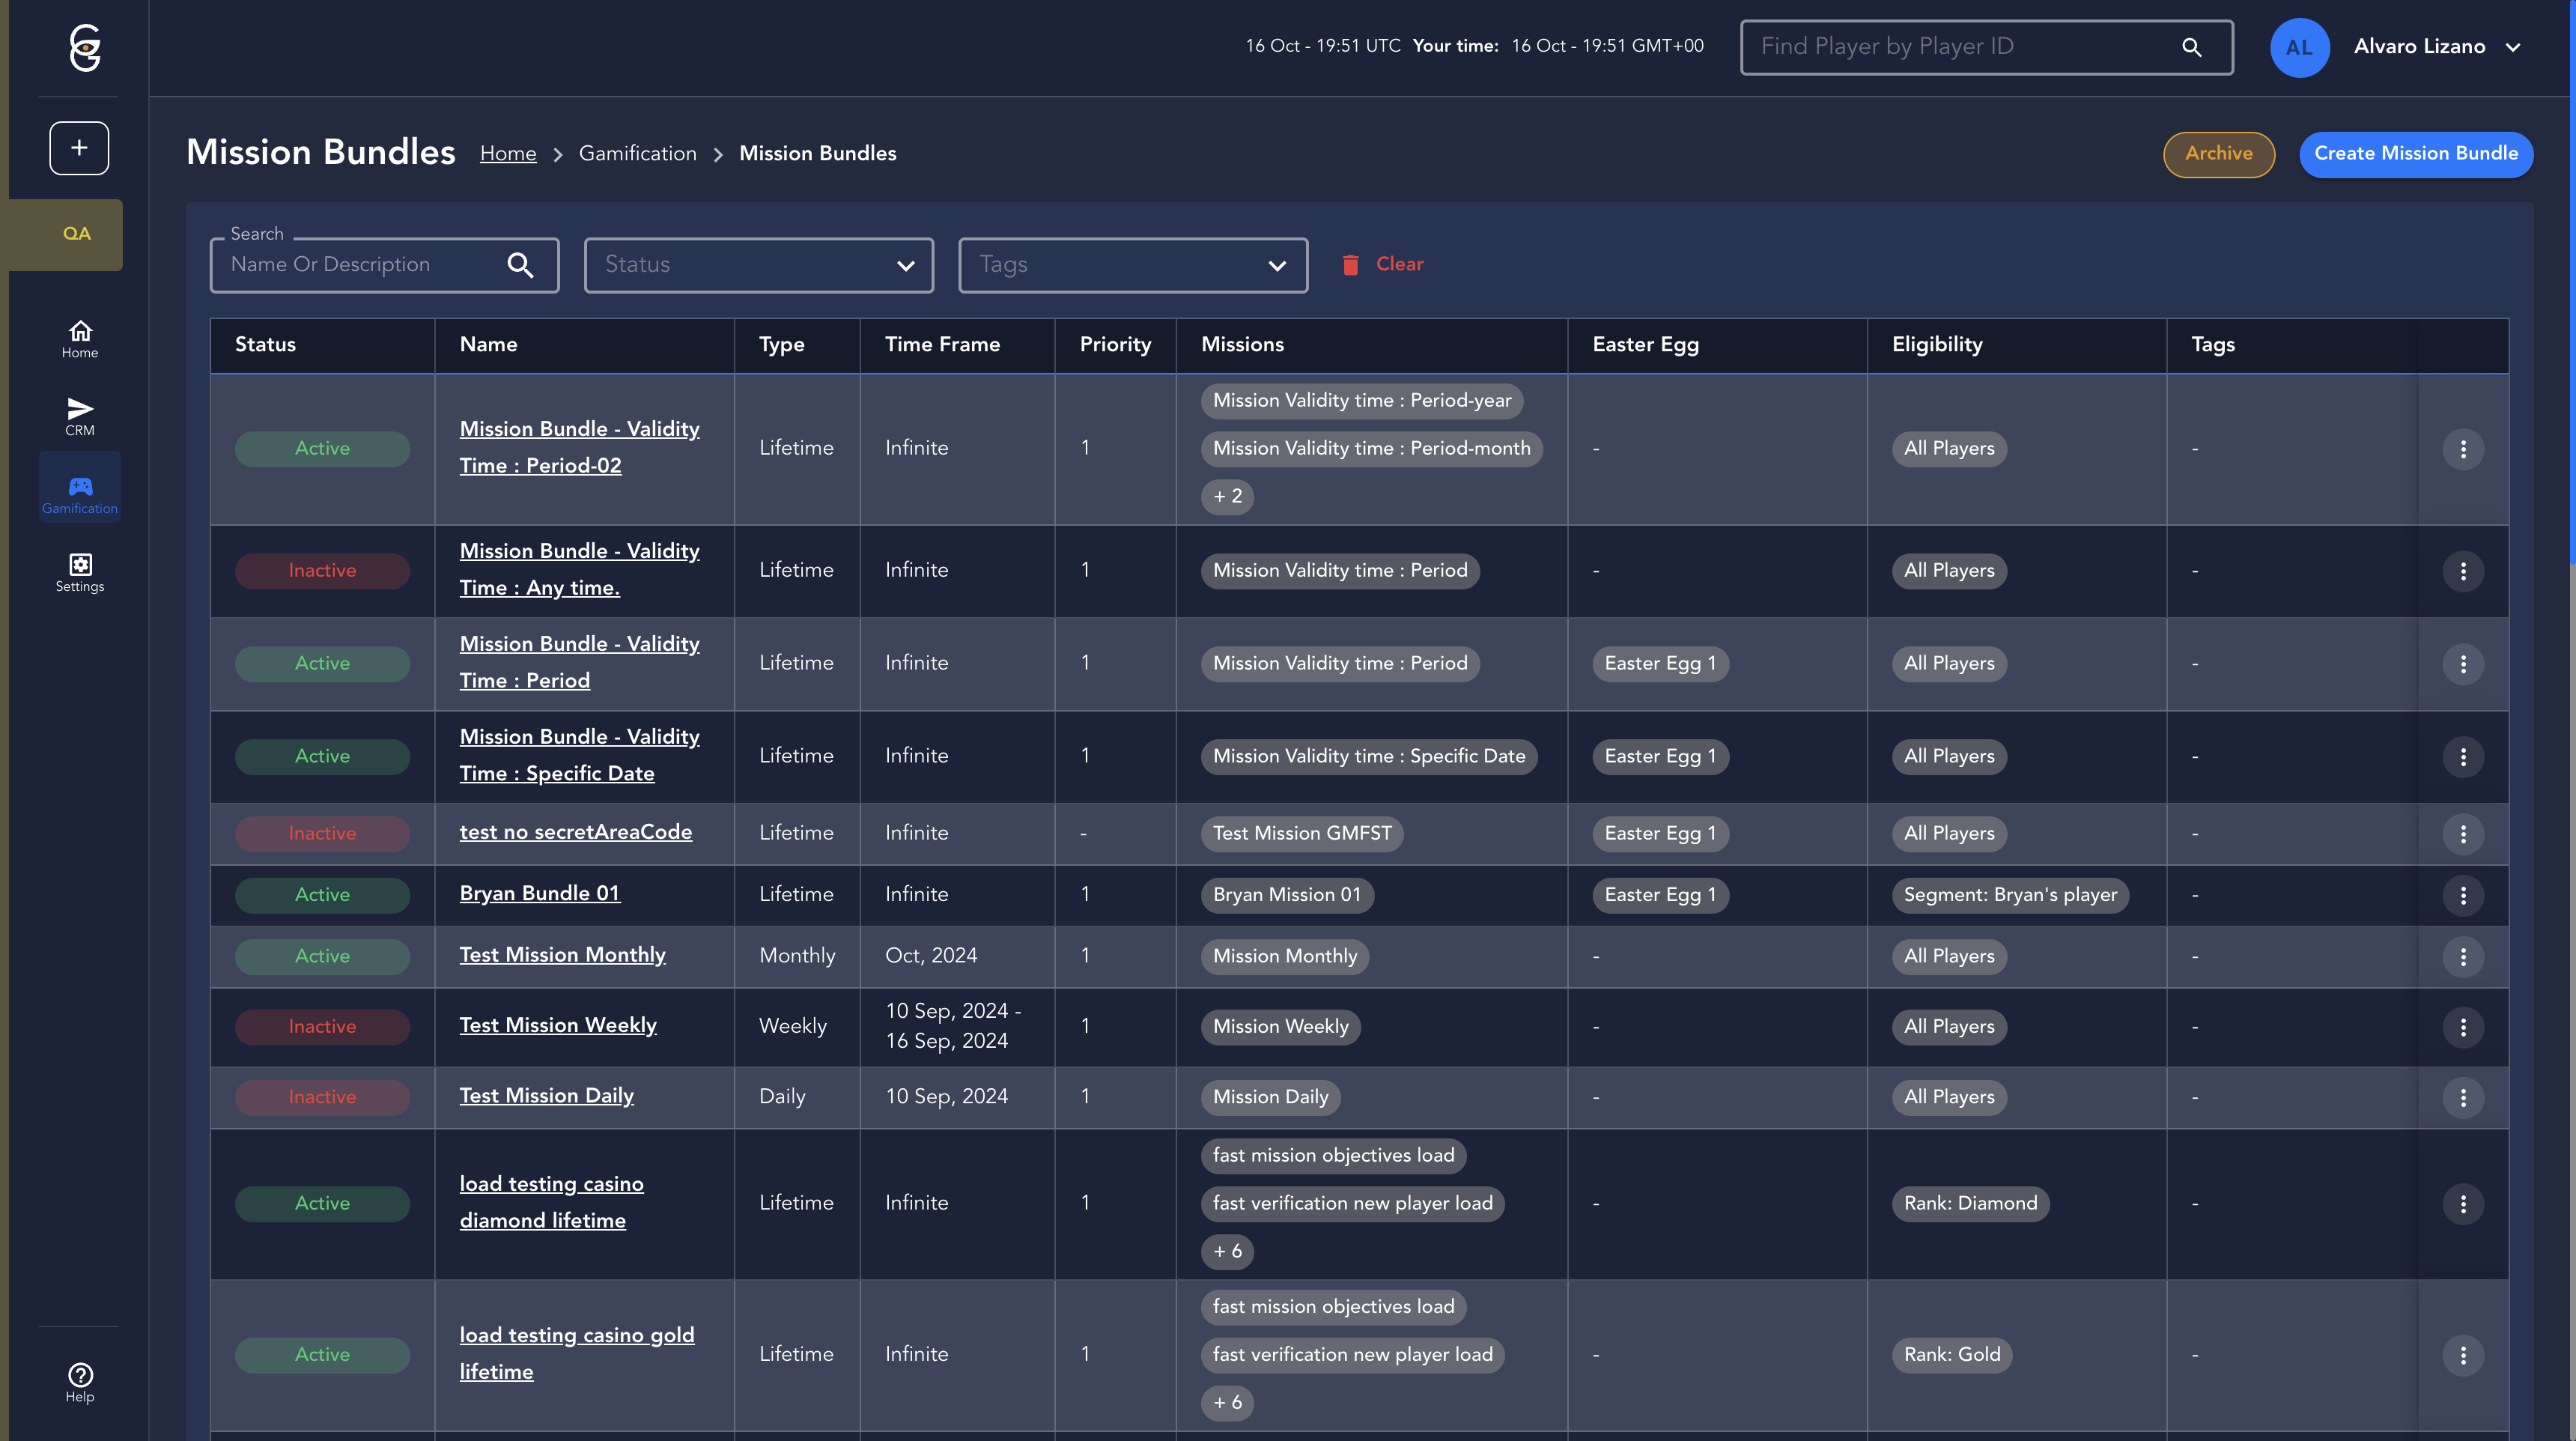2576x1441 pixels.
Task: Select the QA environment tab
Action: click(76, 234)
